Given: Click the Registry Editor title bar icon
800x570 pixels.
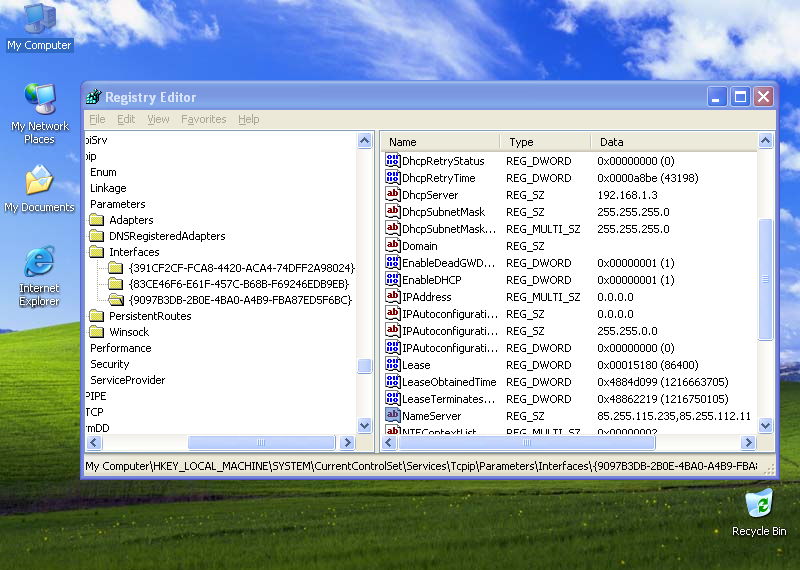Looking at the screenshot, I should (94, 96).
